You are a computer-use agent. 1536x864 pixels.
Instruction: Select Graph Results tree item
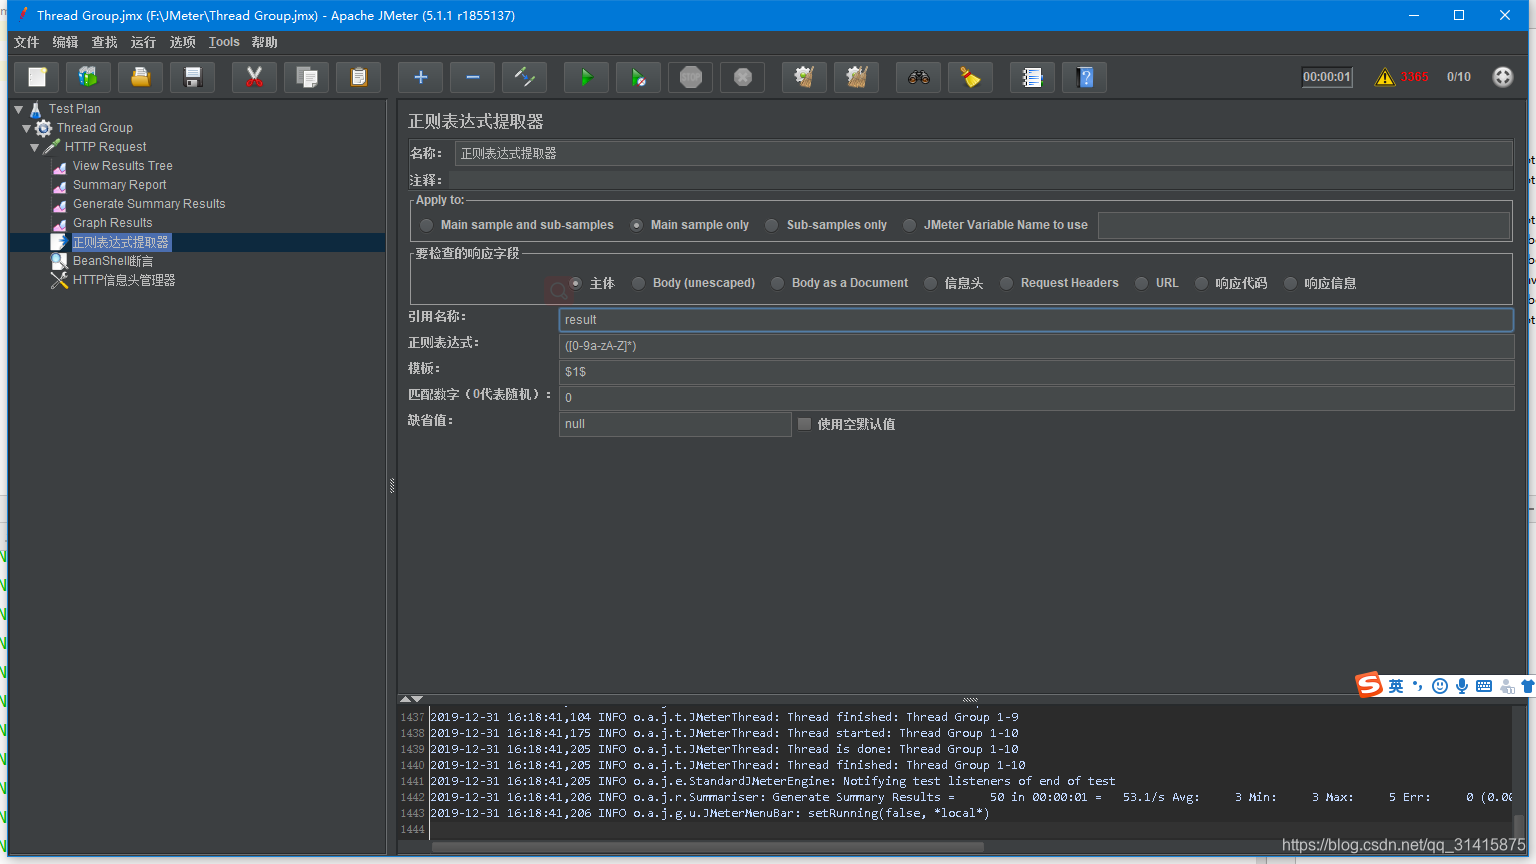pos(112,223)
